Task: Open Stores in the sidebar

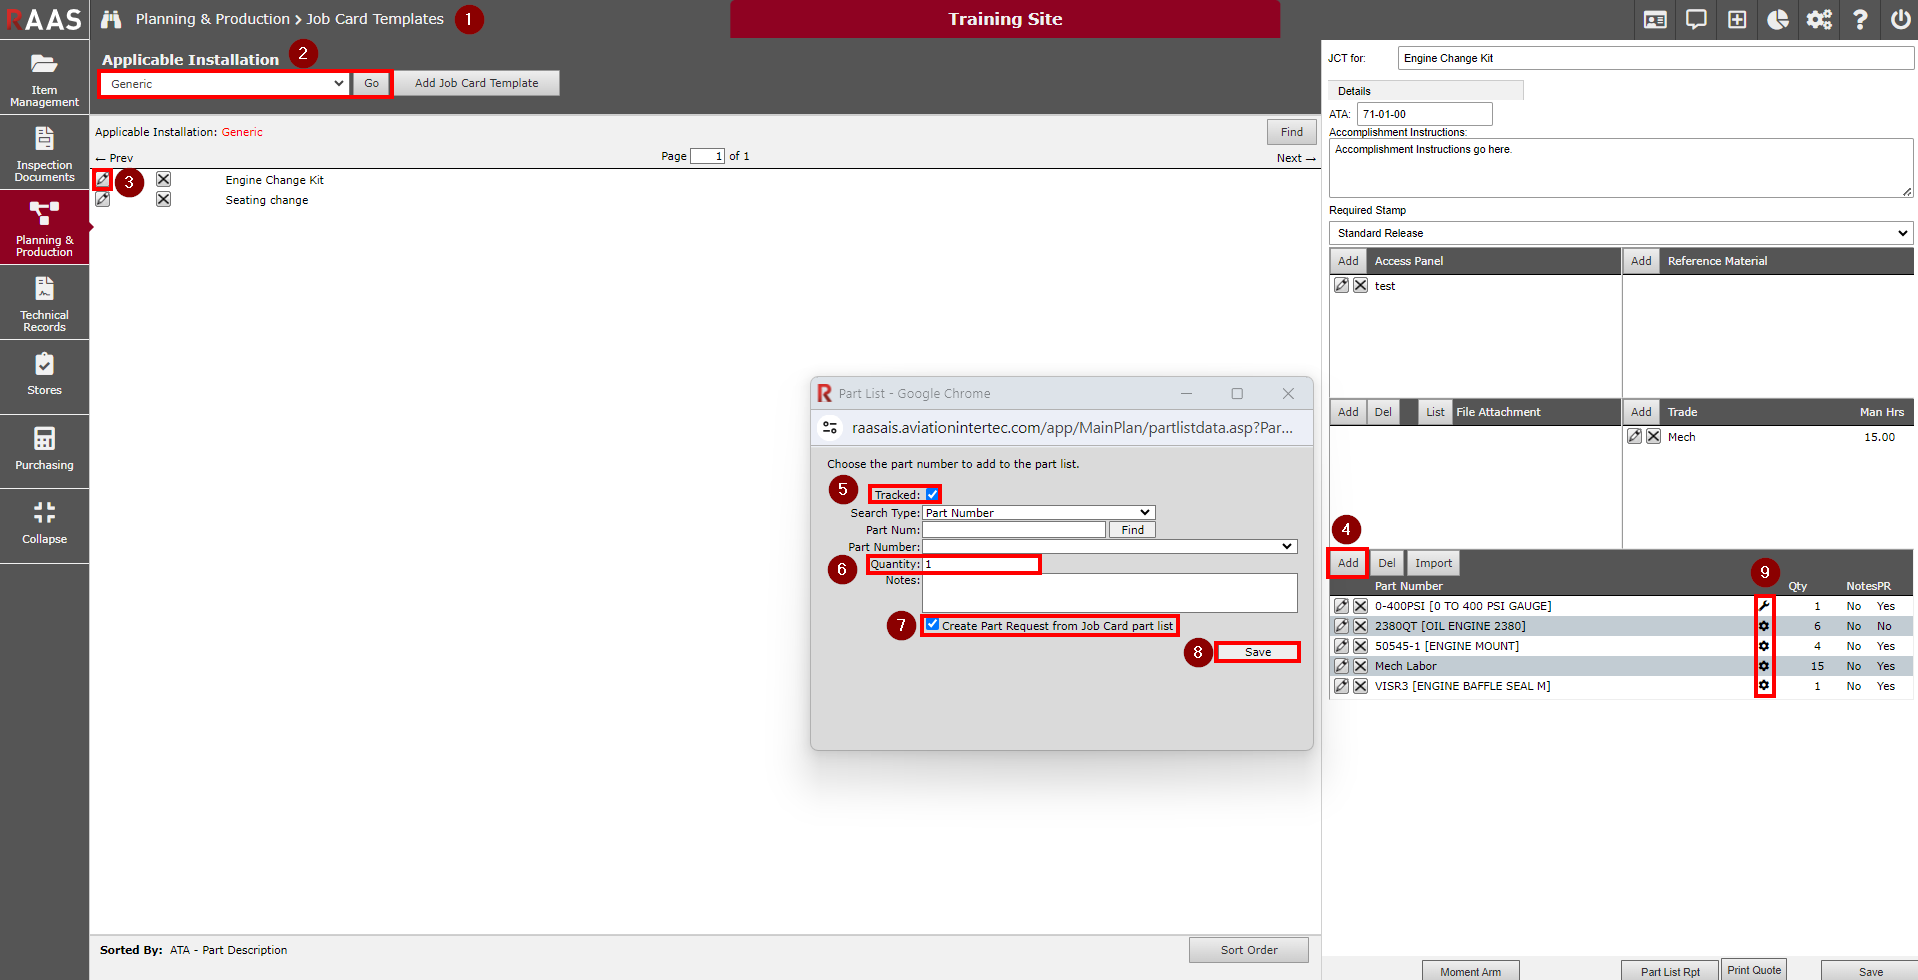Action: tap(44, 375)
